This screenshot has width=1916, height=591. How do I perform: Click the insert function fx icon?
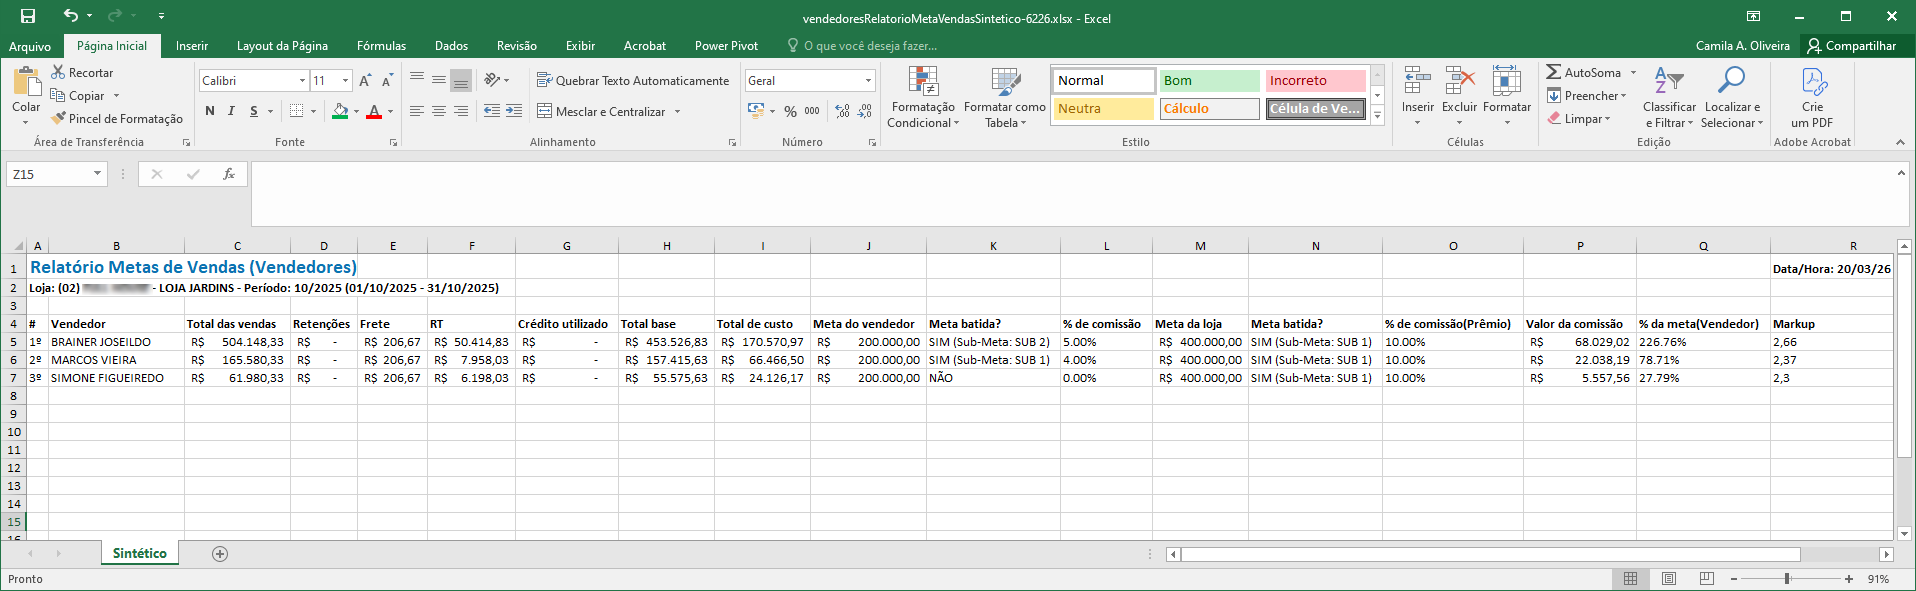point(229,174)
